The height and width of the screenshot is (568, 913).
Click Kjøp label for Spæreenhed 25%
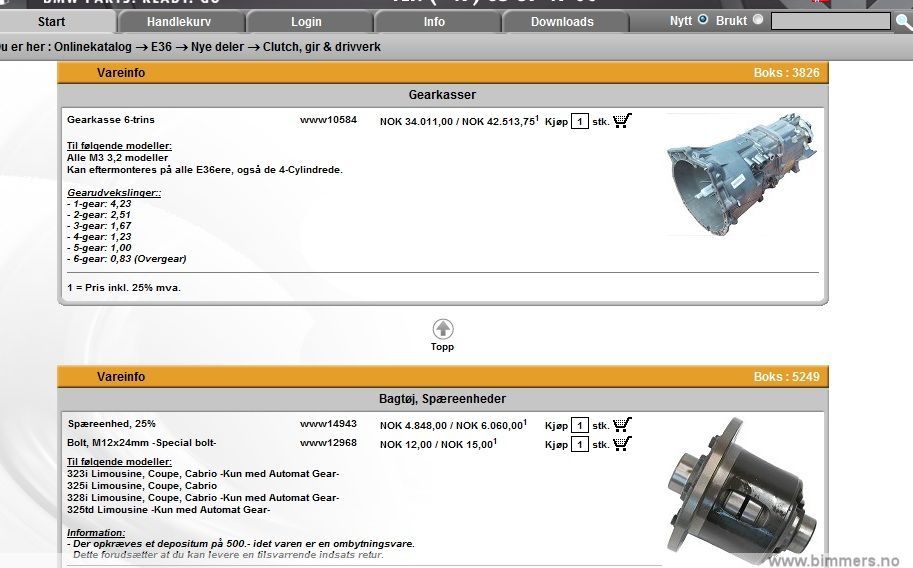tap(556, 426)
